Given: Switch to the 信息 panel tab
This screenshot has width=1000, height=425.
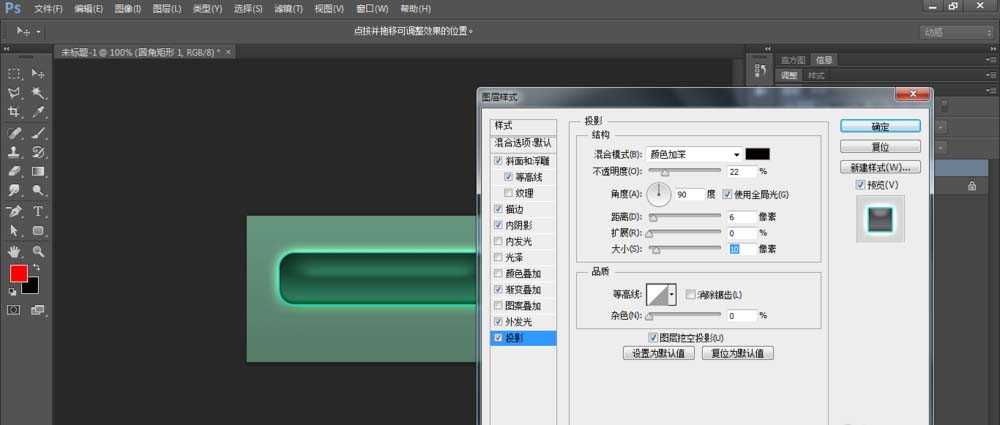Looking at the screenshot, I should click(x=822, y=60).
